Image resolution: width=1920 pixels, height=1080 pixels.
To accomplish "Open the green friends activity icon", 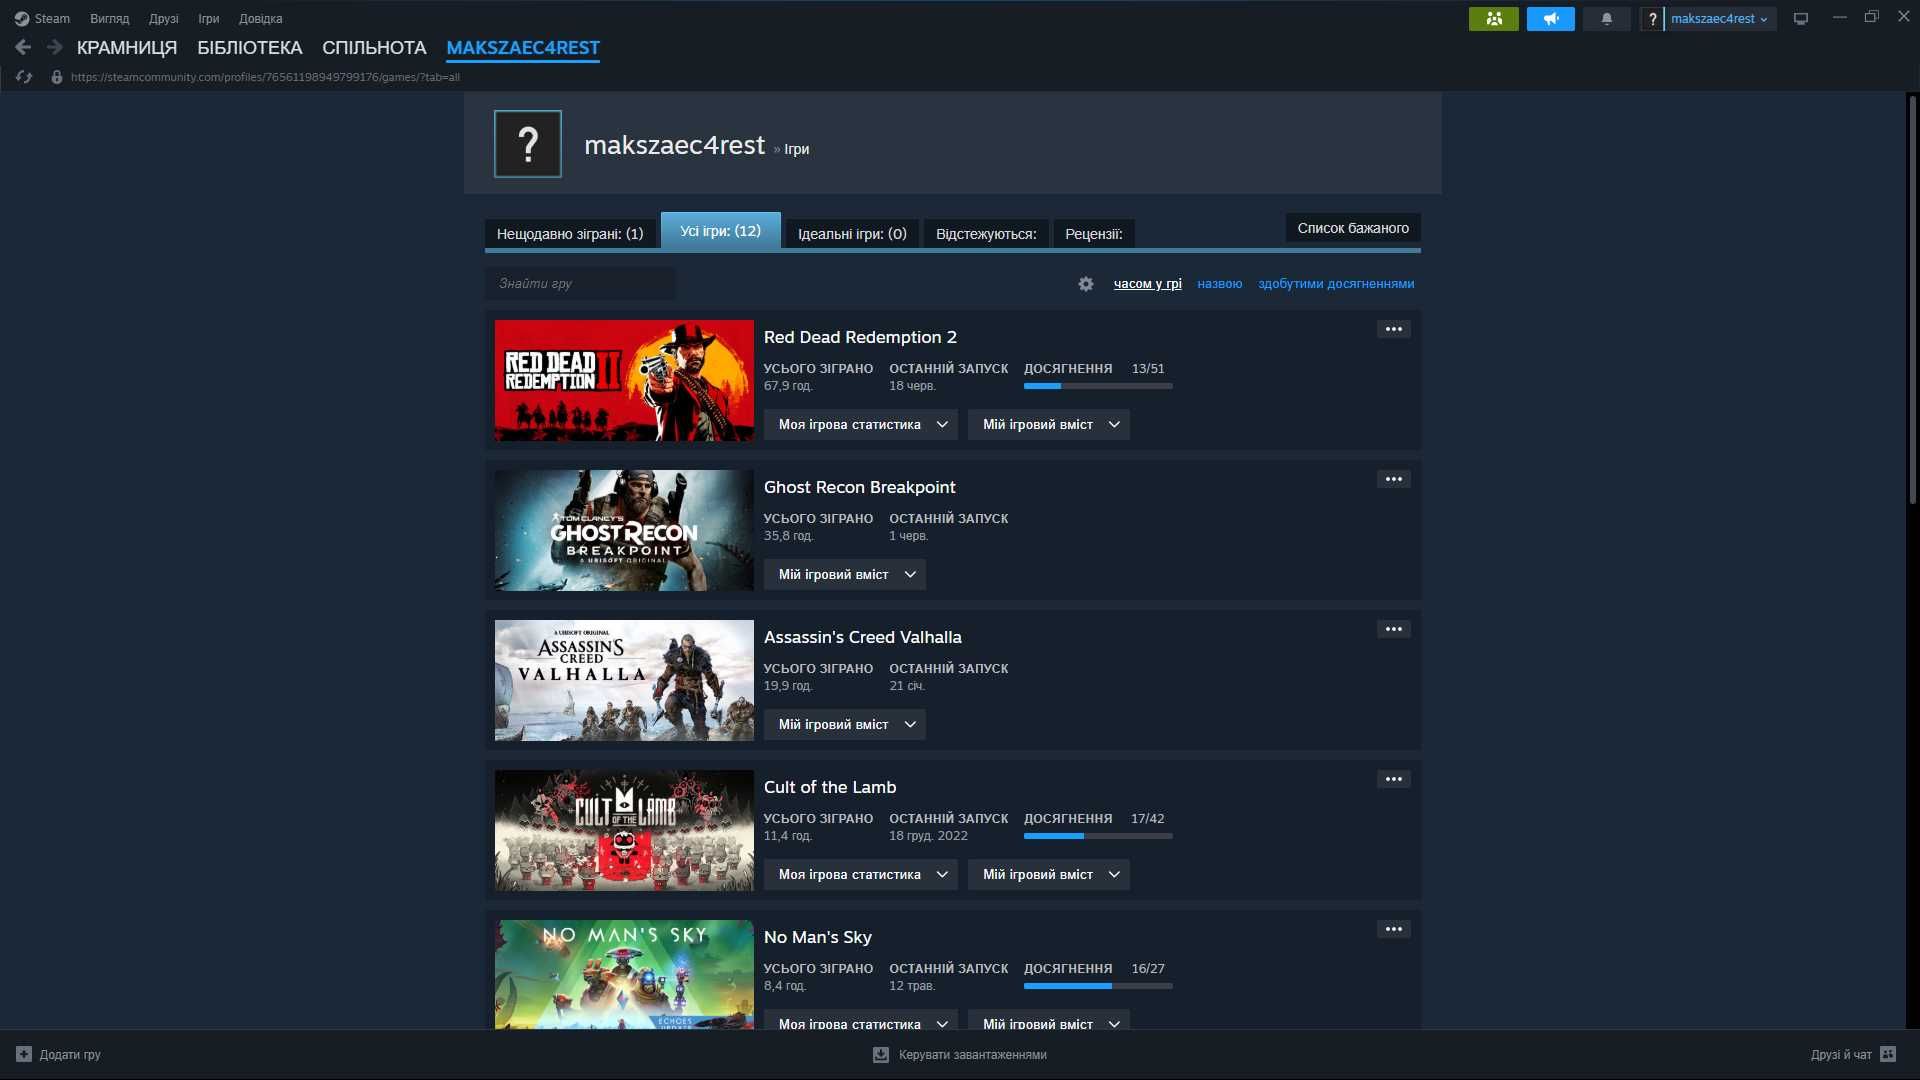I will coord(1493,18).
